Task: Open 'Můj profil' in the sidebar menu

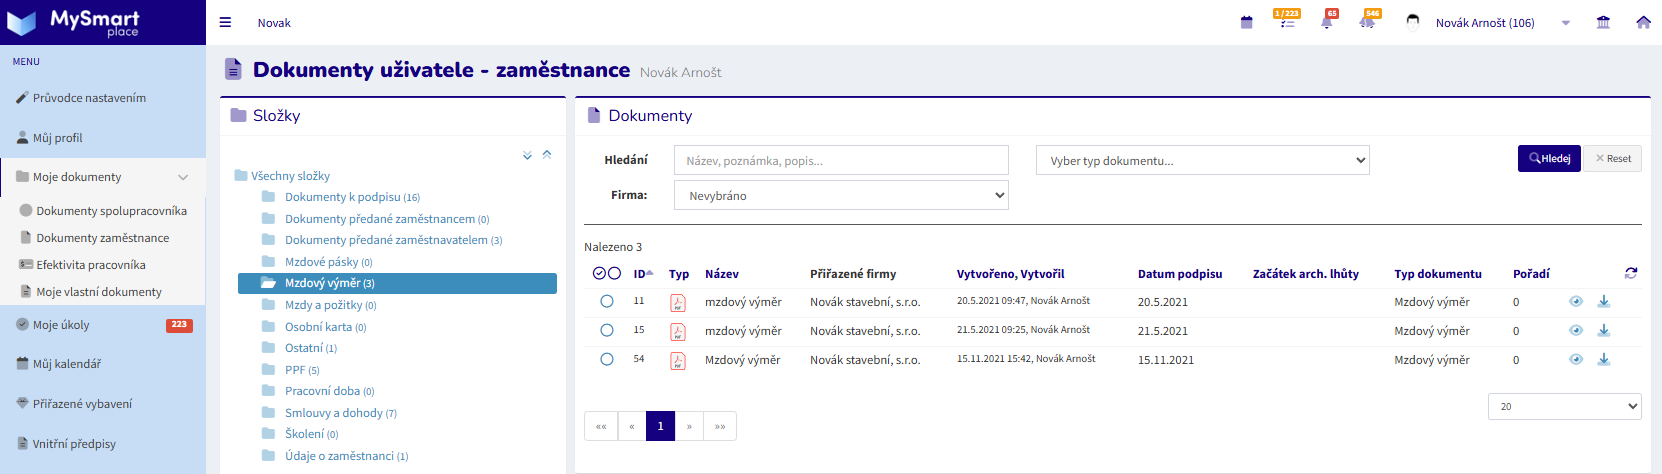Action: tap(58, 138)
